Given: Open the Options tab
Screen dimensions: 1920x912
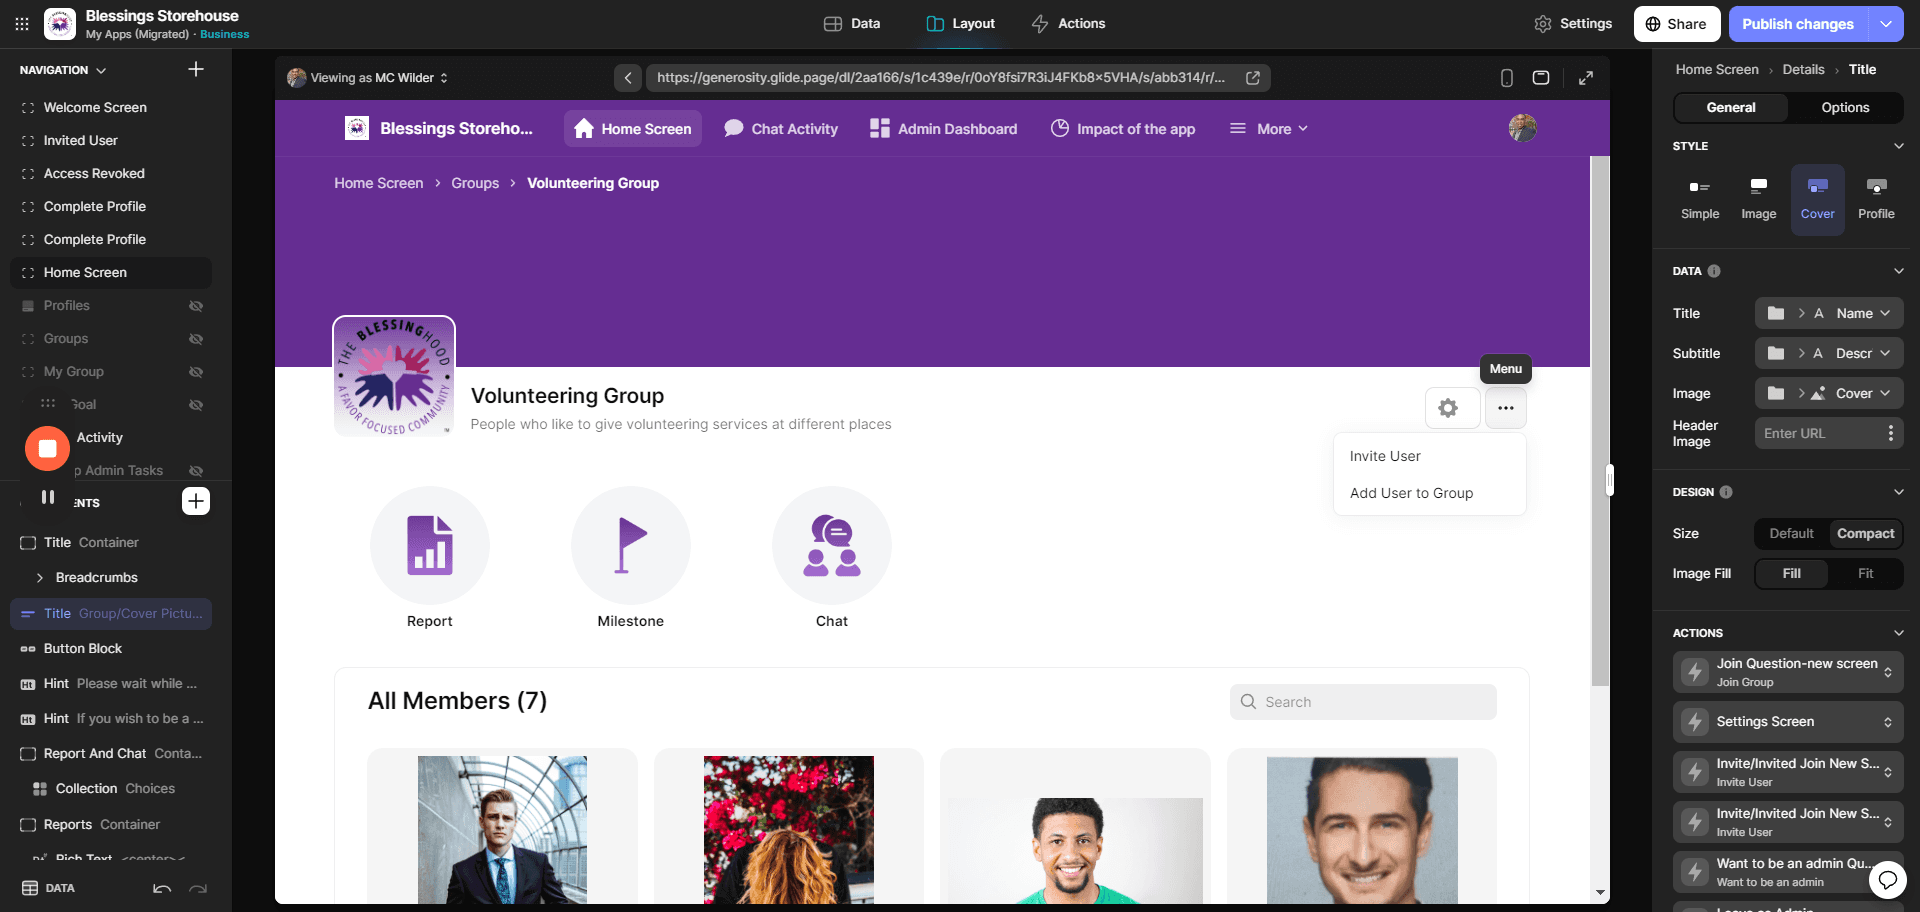Looking at the screenshot, I should (1845, 108).
